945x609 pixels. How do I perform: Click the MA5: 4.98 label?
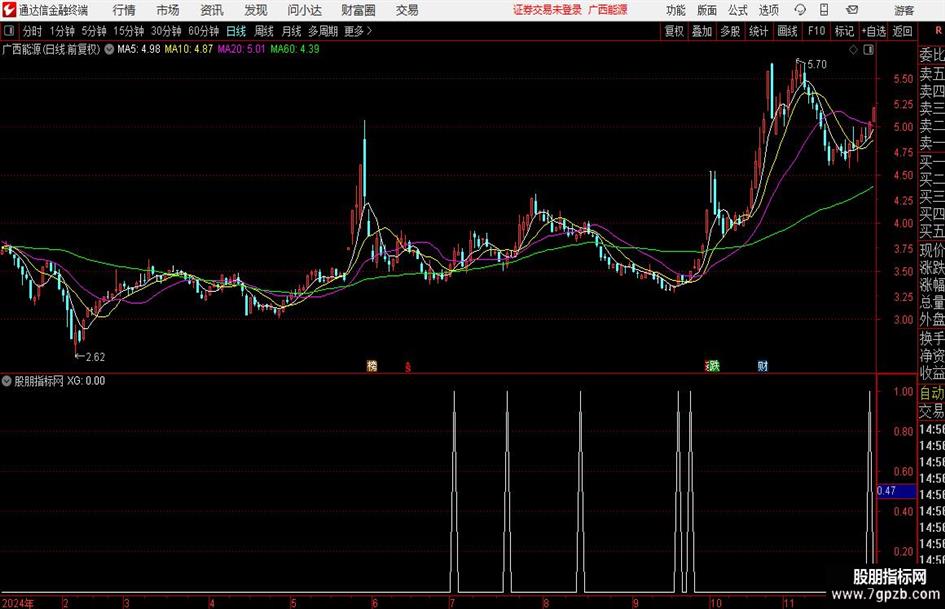point(139,49)
